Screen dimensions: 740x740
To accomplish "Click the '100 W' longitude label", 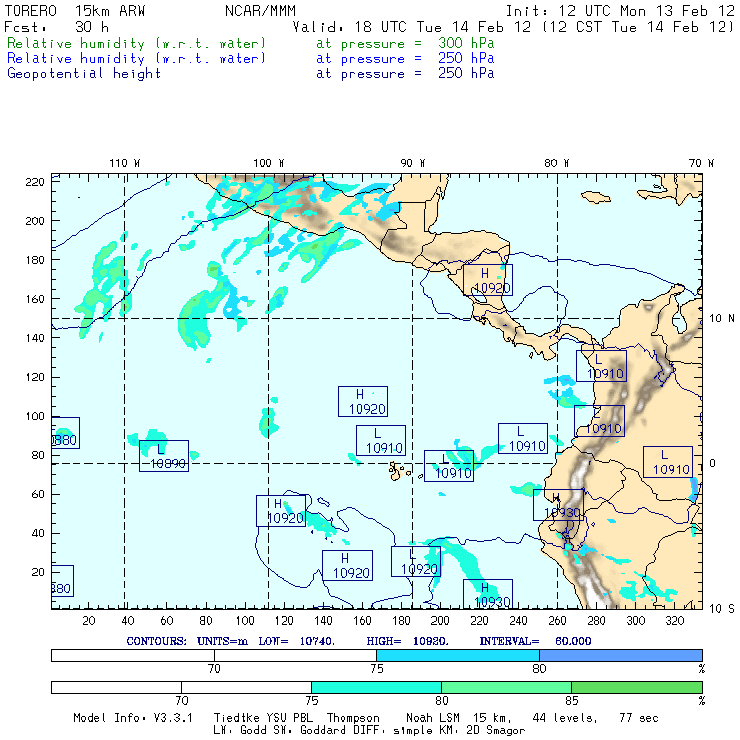I will click(269, 163).
